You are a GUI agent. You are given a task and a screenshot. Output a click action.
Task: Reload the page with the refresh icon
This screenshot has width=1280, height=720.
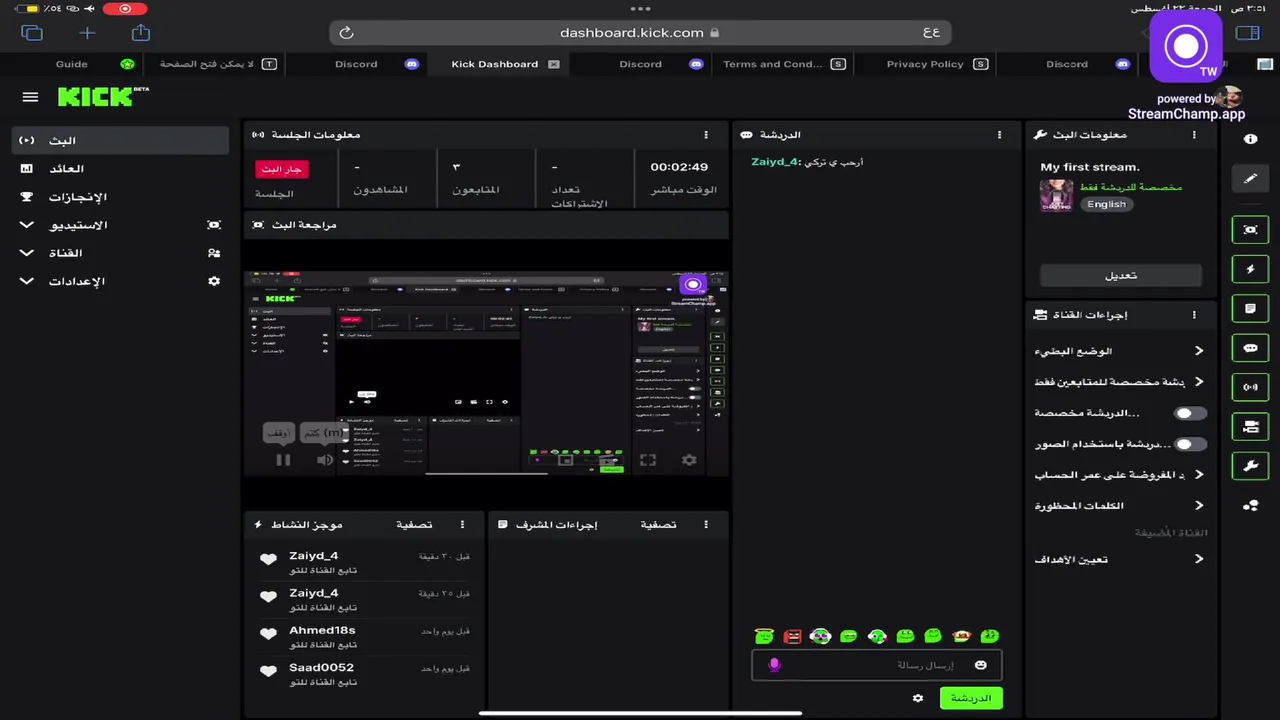click(346, 33)
